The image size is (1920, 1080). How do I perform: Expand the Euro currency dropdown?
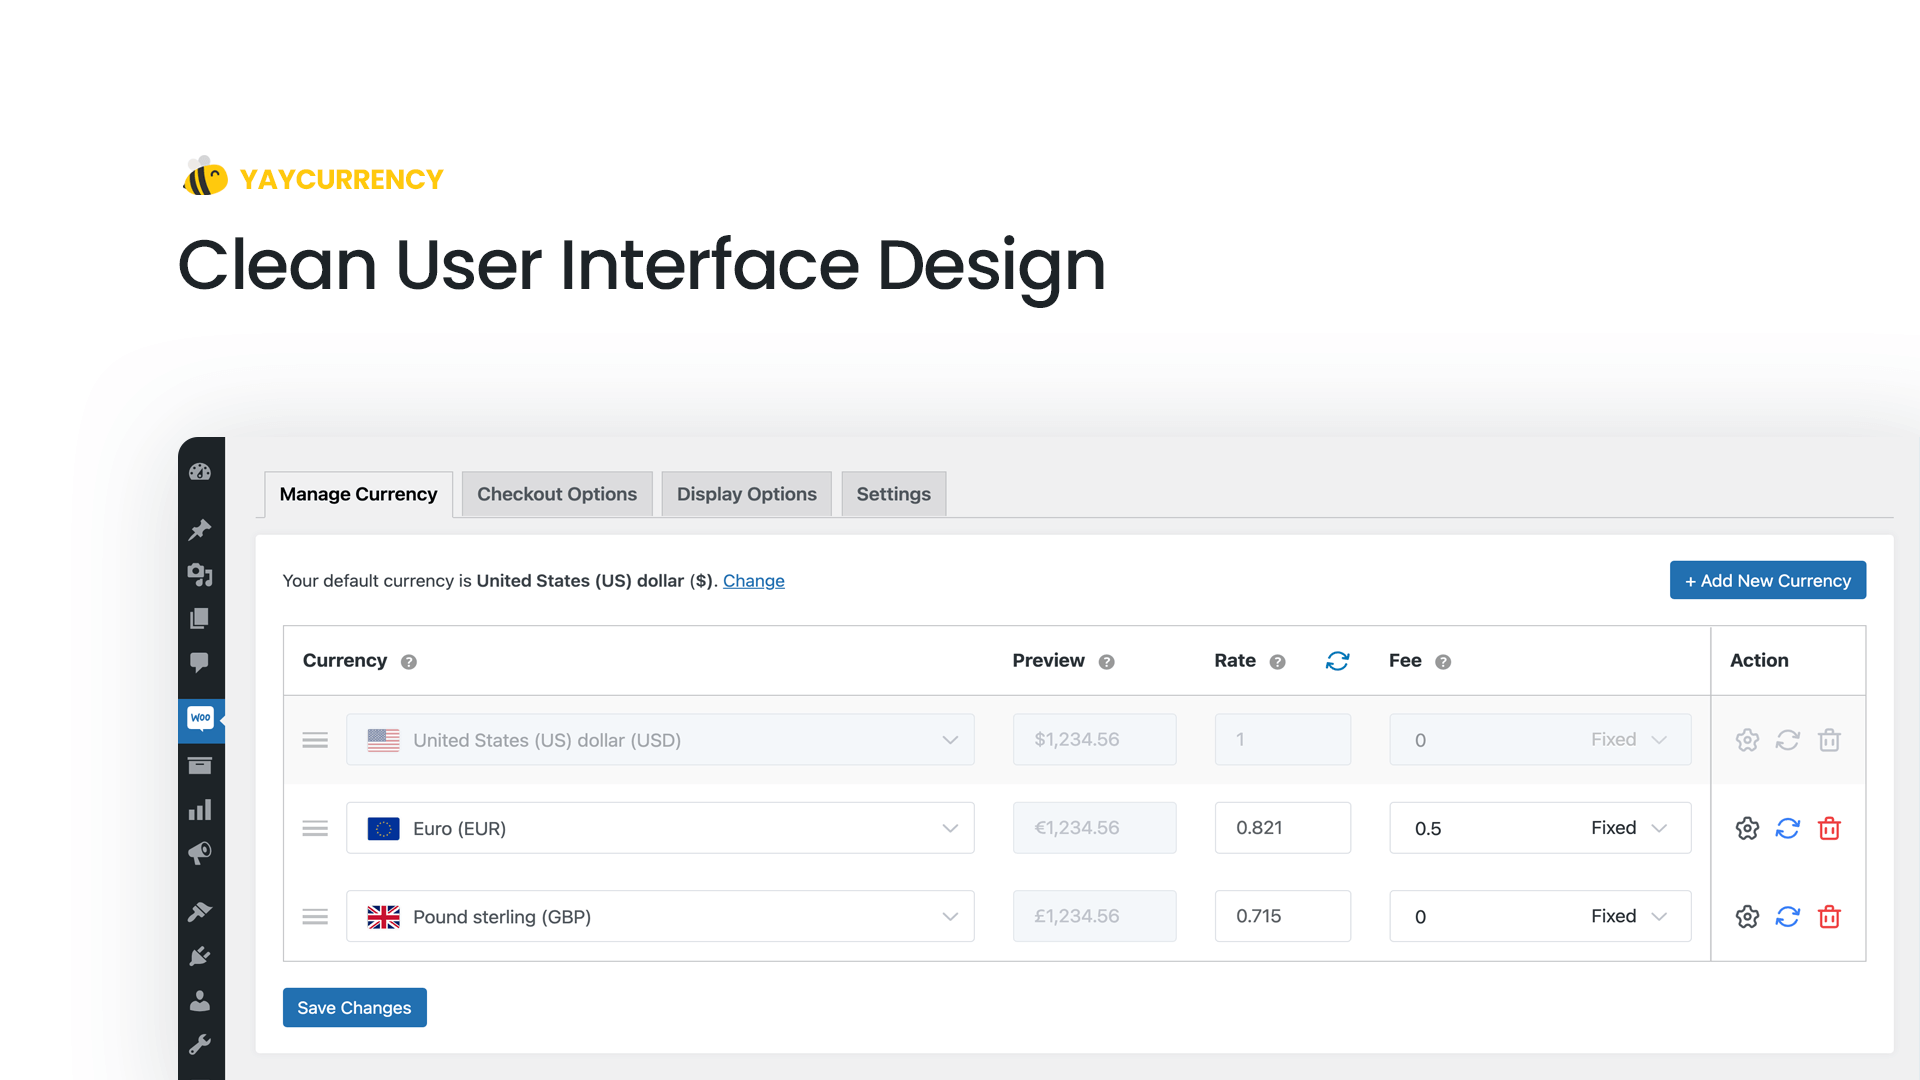(951, 827)
